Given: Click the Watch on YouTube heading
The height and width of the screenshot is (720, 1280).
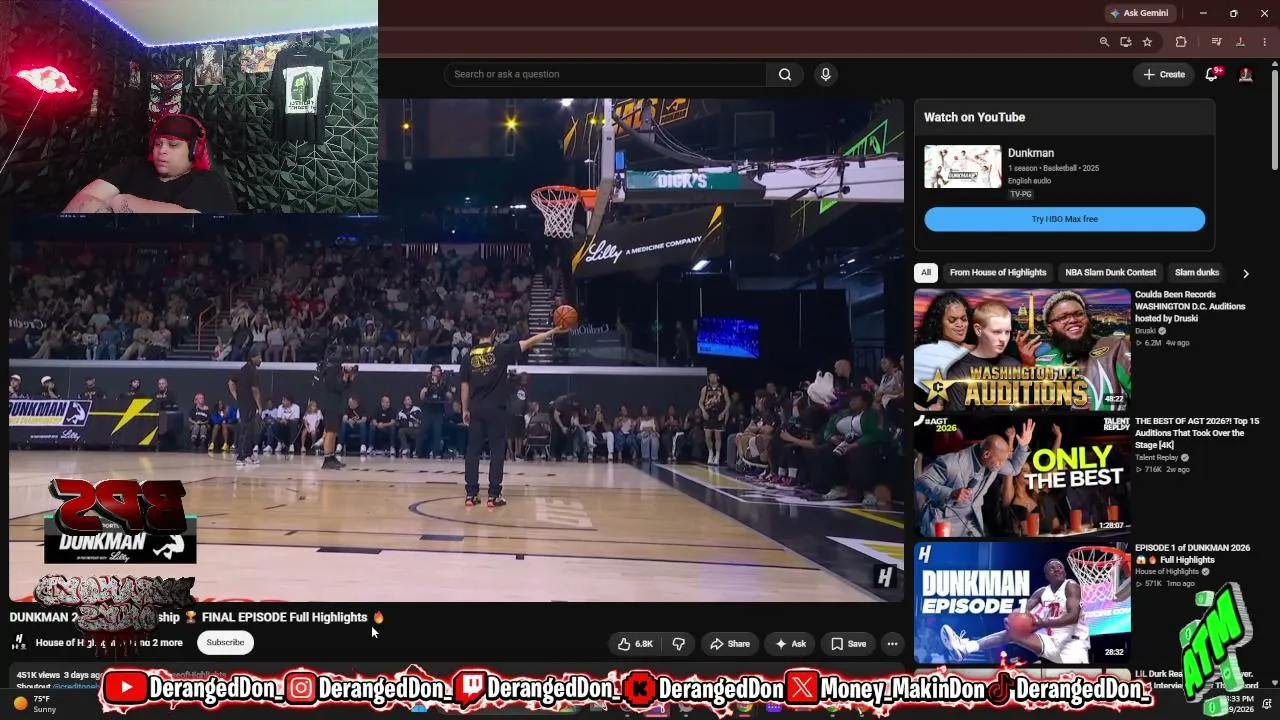Looking at the screenshot, I should (x=974, y=117).
